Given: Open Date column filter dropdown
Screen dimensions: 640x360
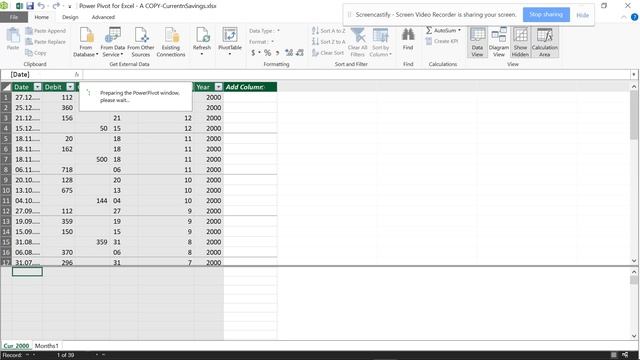Looking at the screenshot, I should pyautogui.click(x=38, y=87).
